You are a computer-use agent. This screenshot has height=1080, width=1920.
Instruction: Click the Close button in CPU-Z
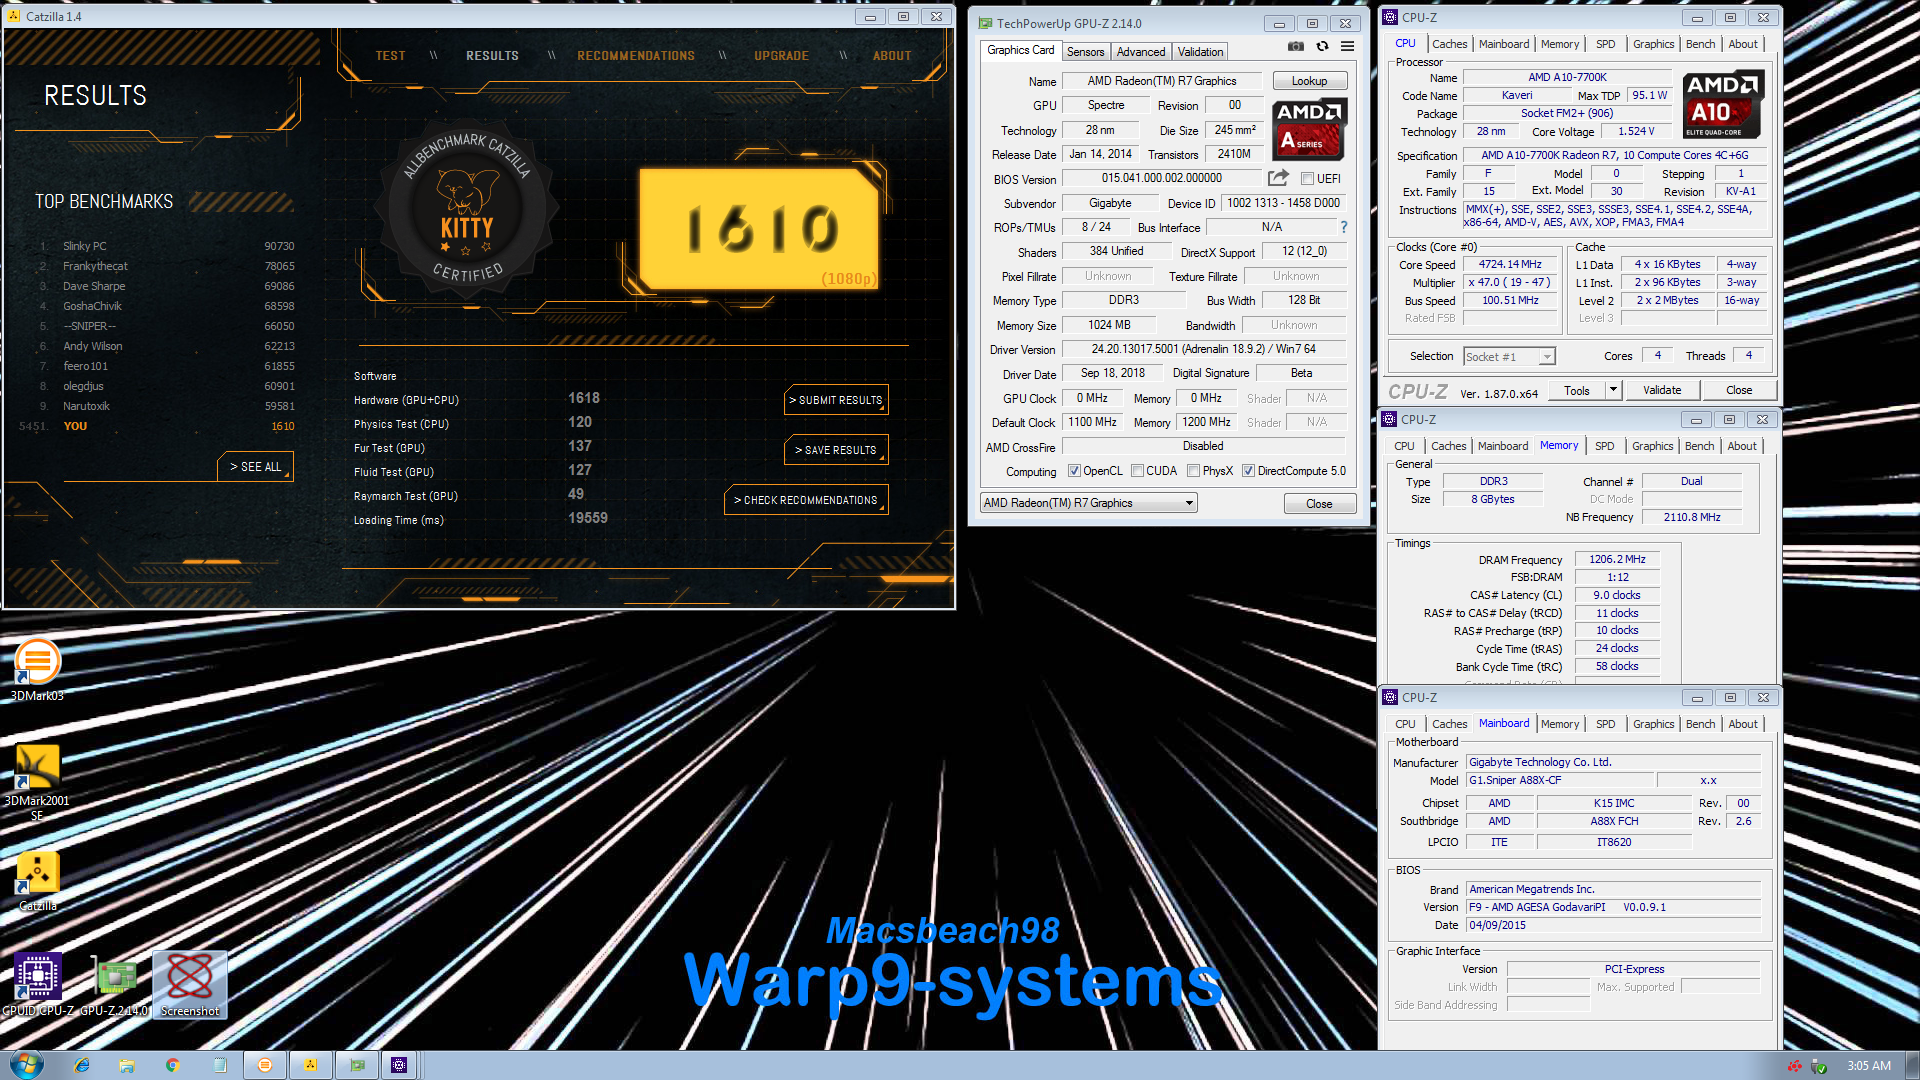[1739, 390]
